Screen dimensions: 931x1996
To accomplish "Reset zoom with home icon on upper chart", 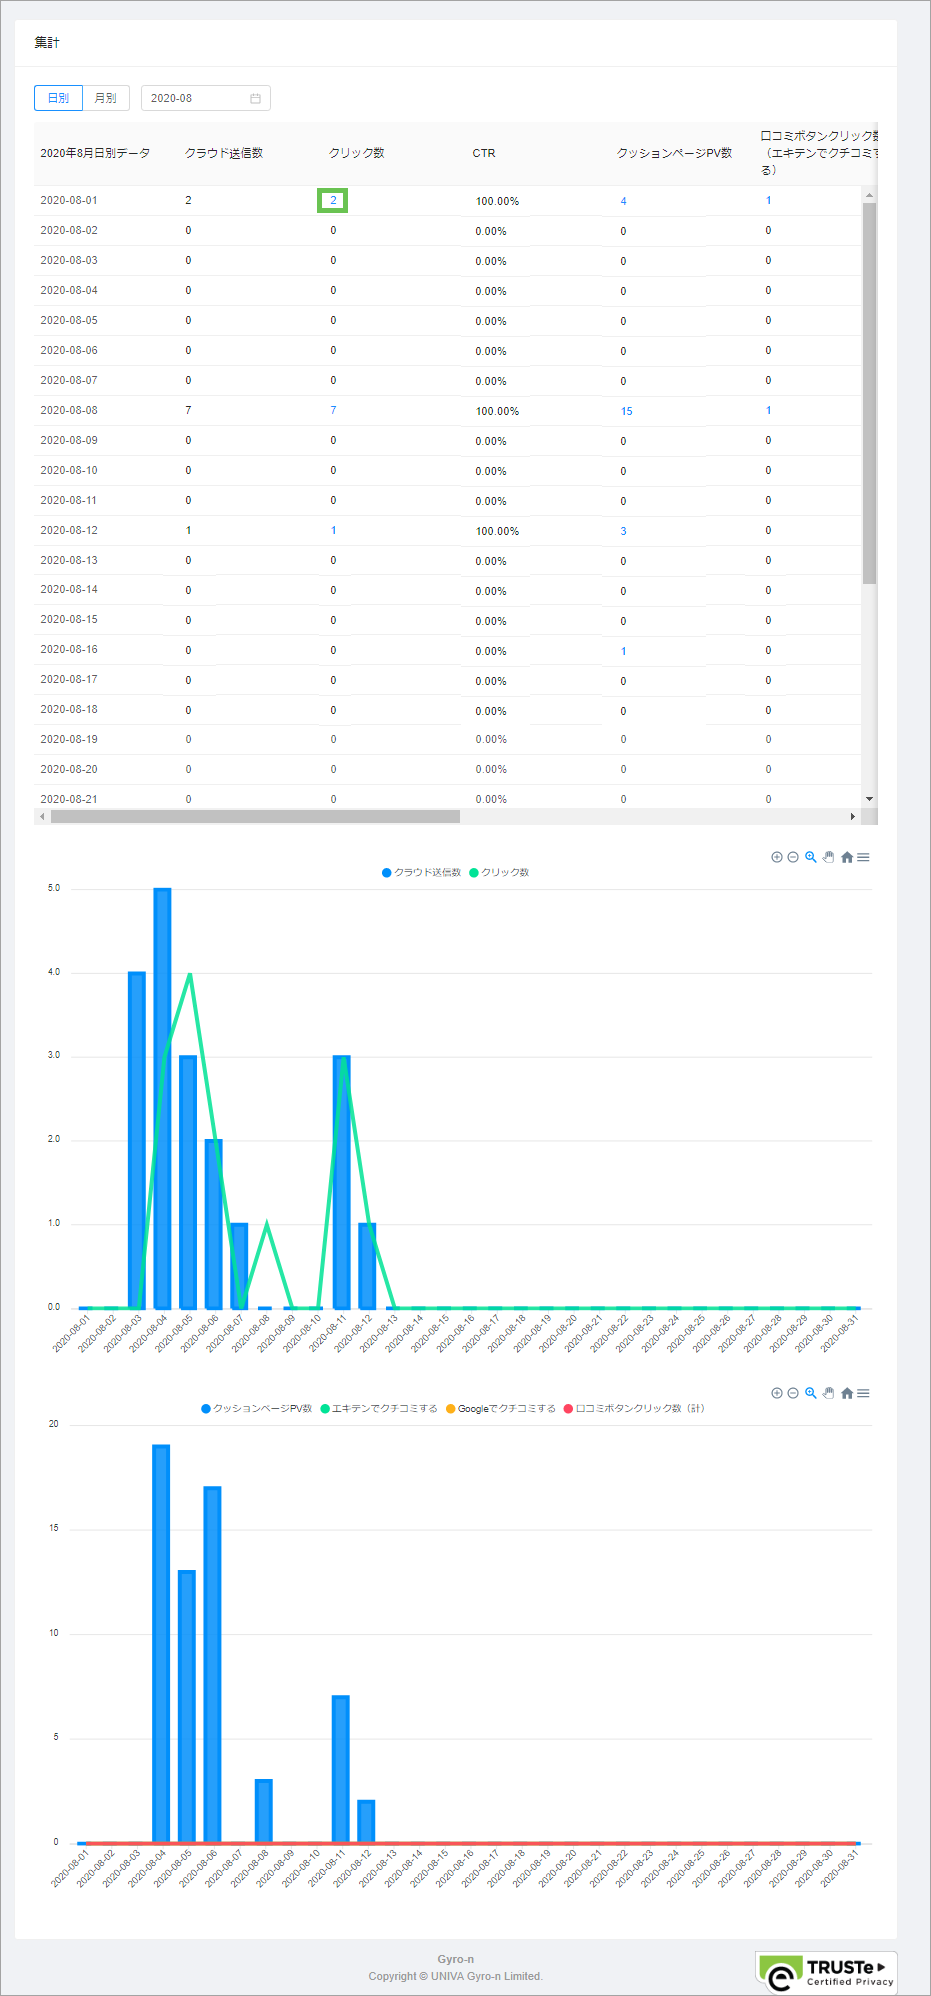I will click(847, 857).
